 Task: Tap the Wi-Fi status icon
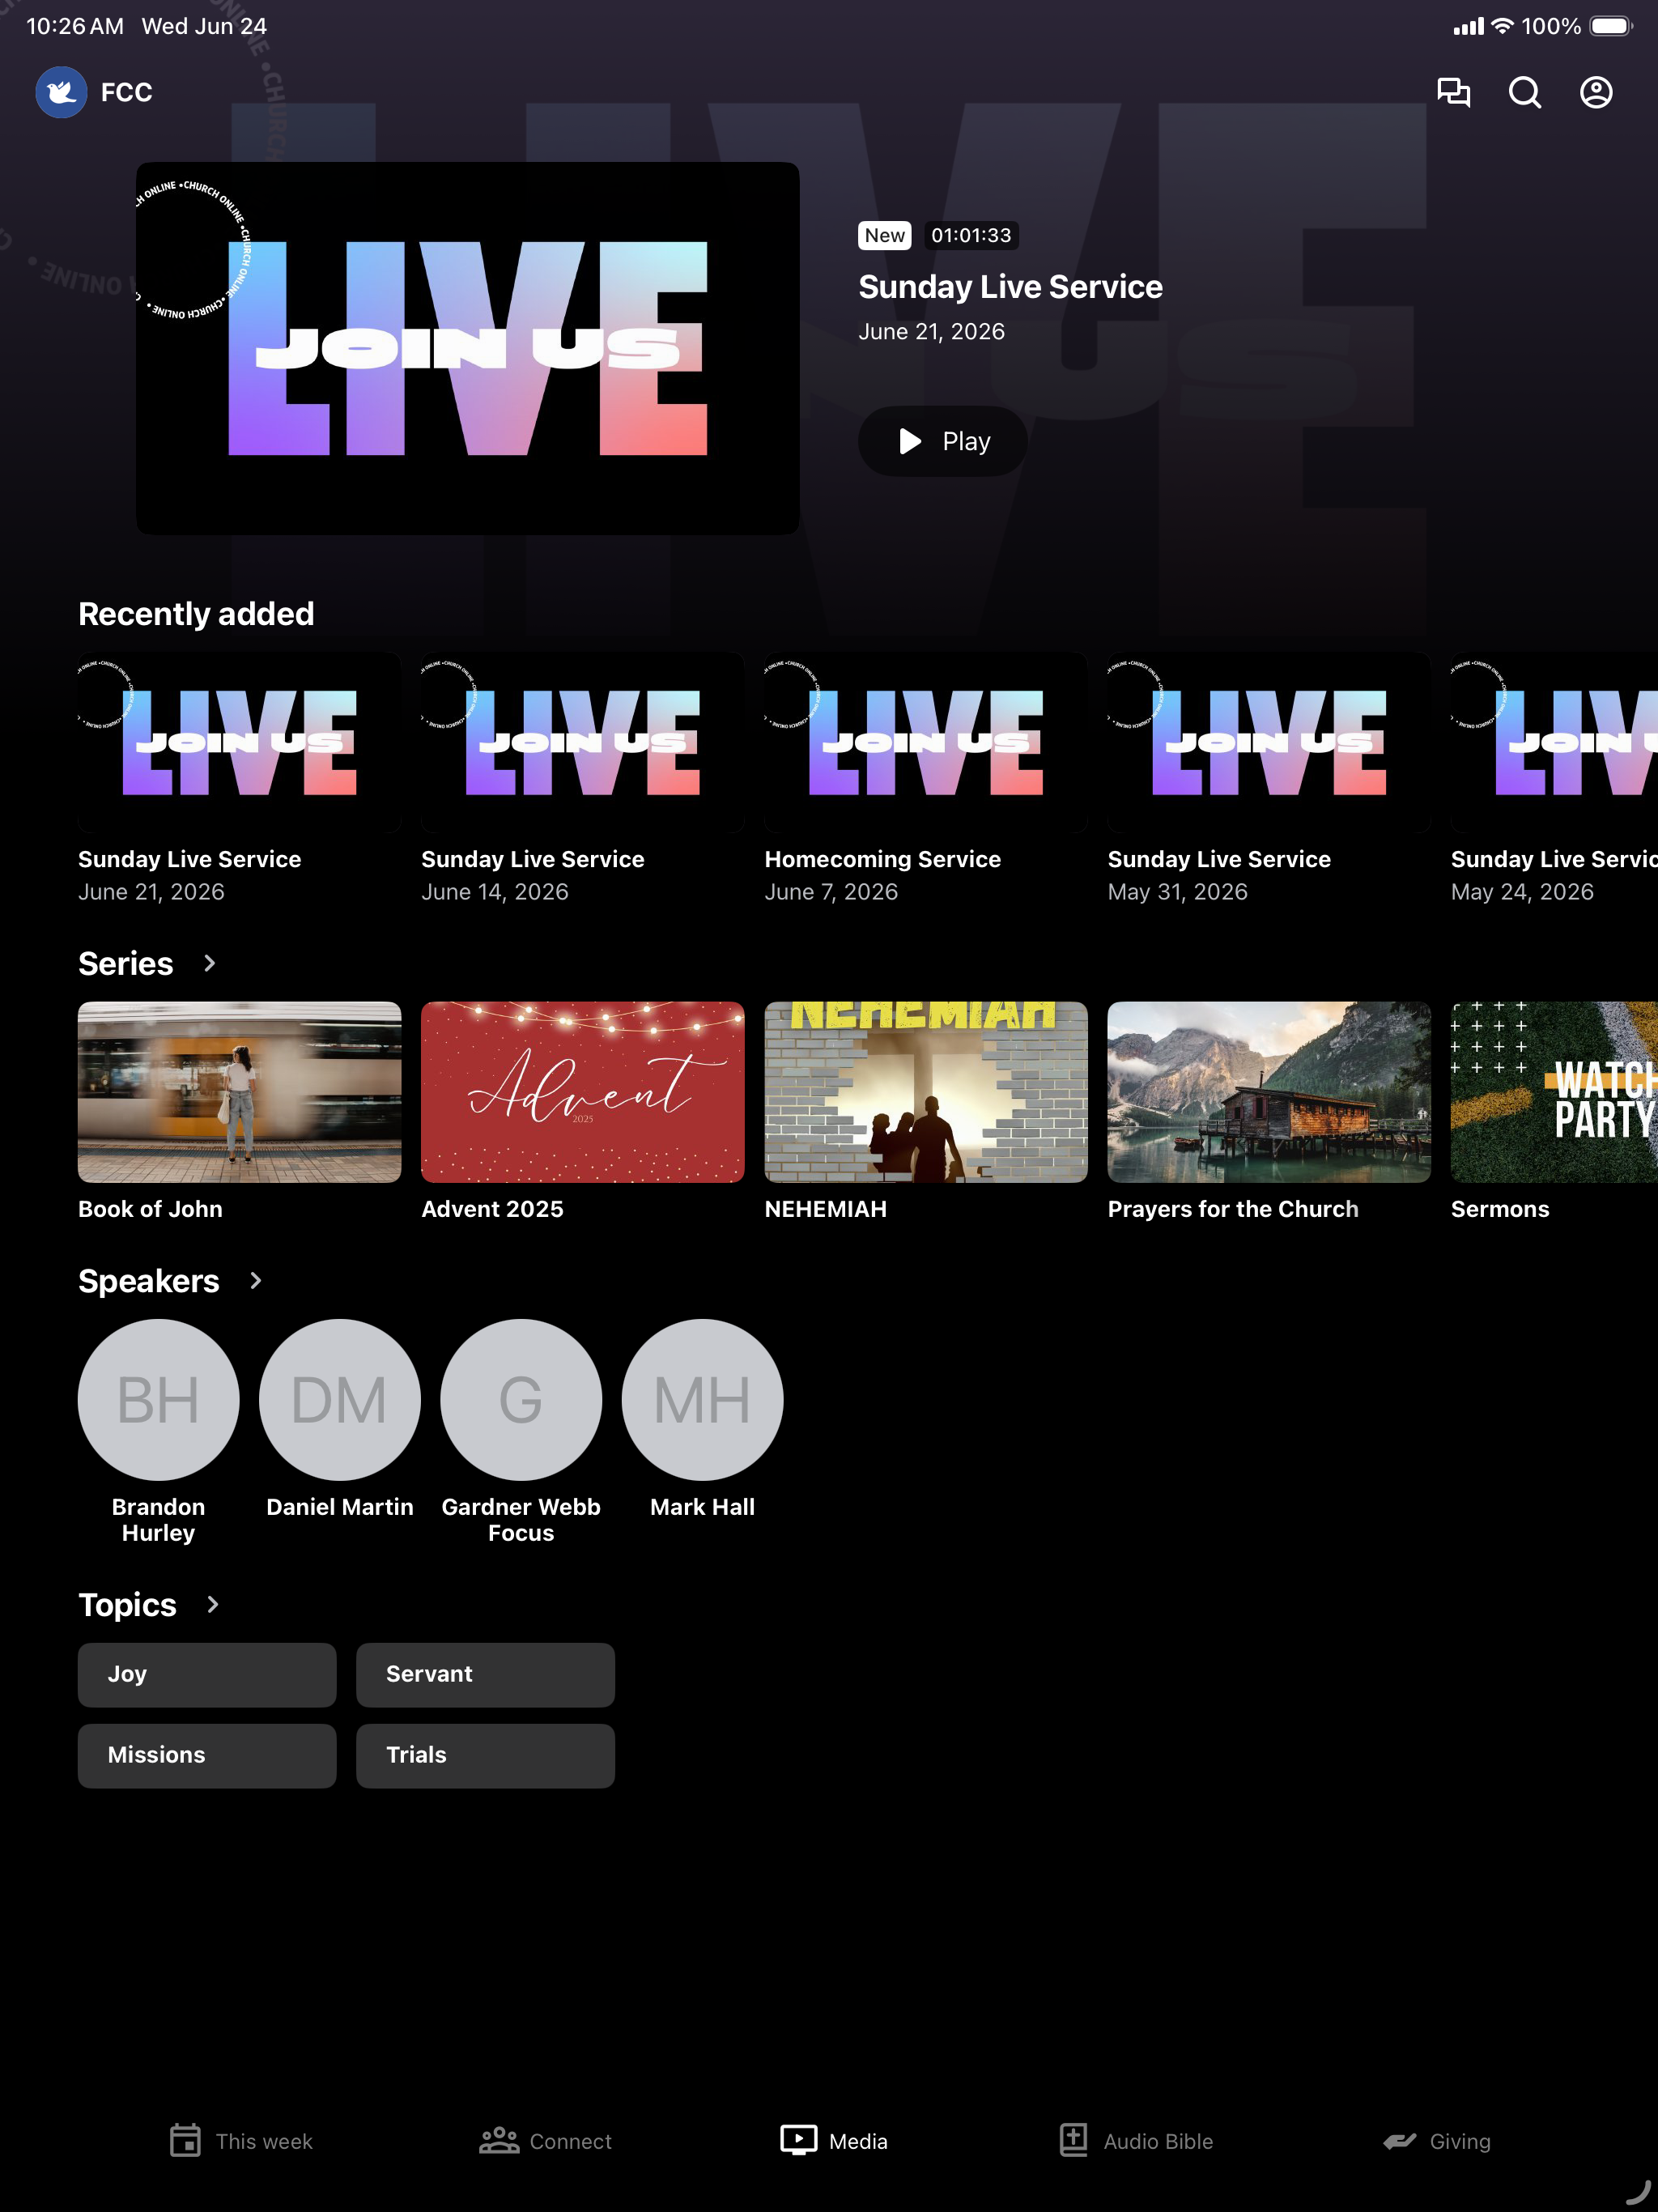click(1501, 26)
